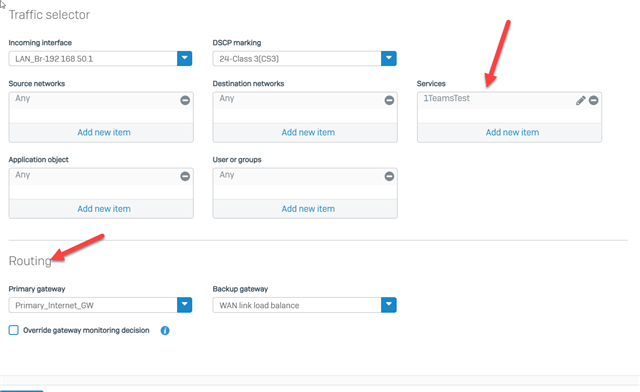
Task: Add new item to Application object
Action: point(104,209)
